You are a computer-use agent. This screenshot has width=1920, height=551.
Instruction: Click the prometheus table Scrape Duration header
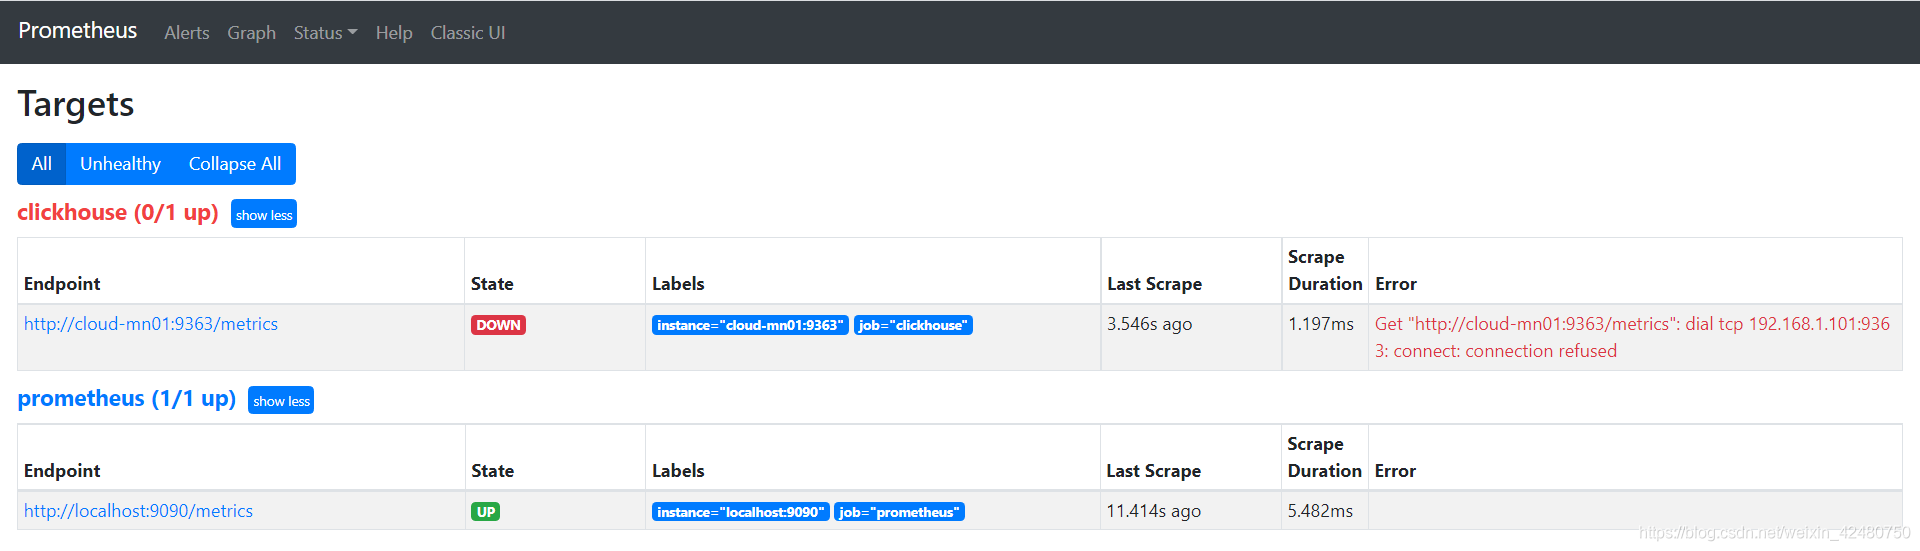1324,457
